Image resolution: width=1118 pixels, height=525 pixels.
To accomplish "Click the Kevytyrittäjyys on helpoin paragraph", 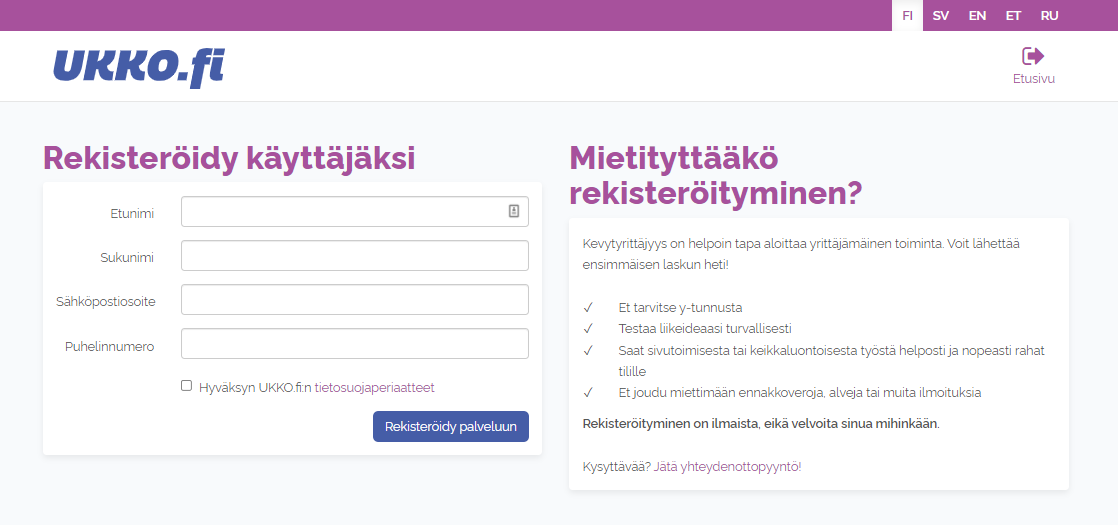I will point(801,254).
